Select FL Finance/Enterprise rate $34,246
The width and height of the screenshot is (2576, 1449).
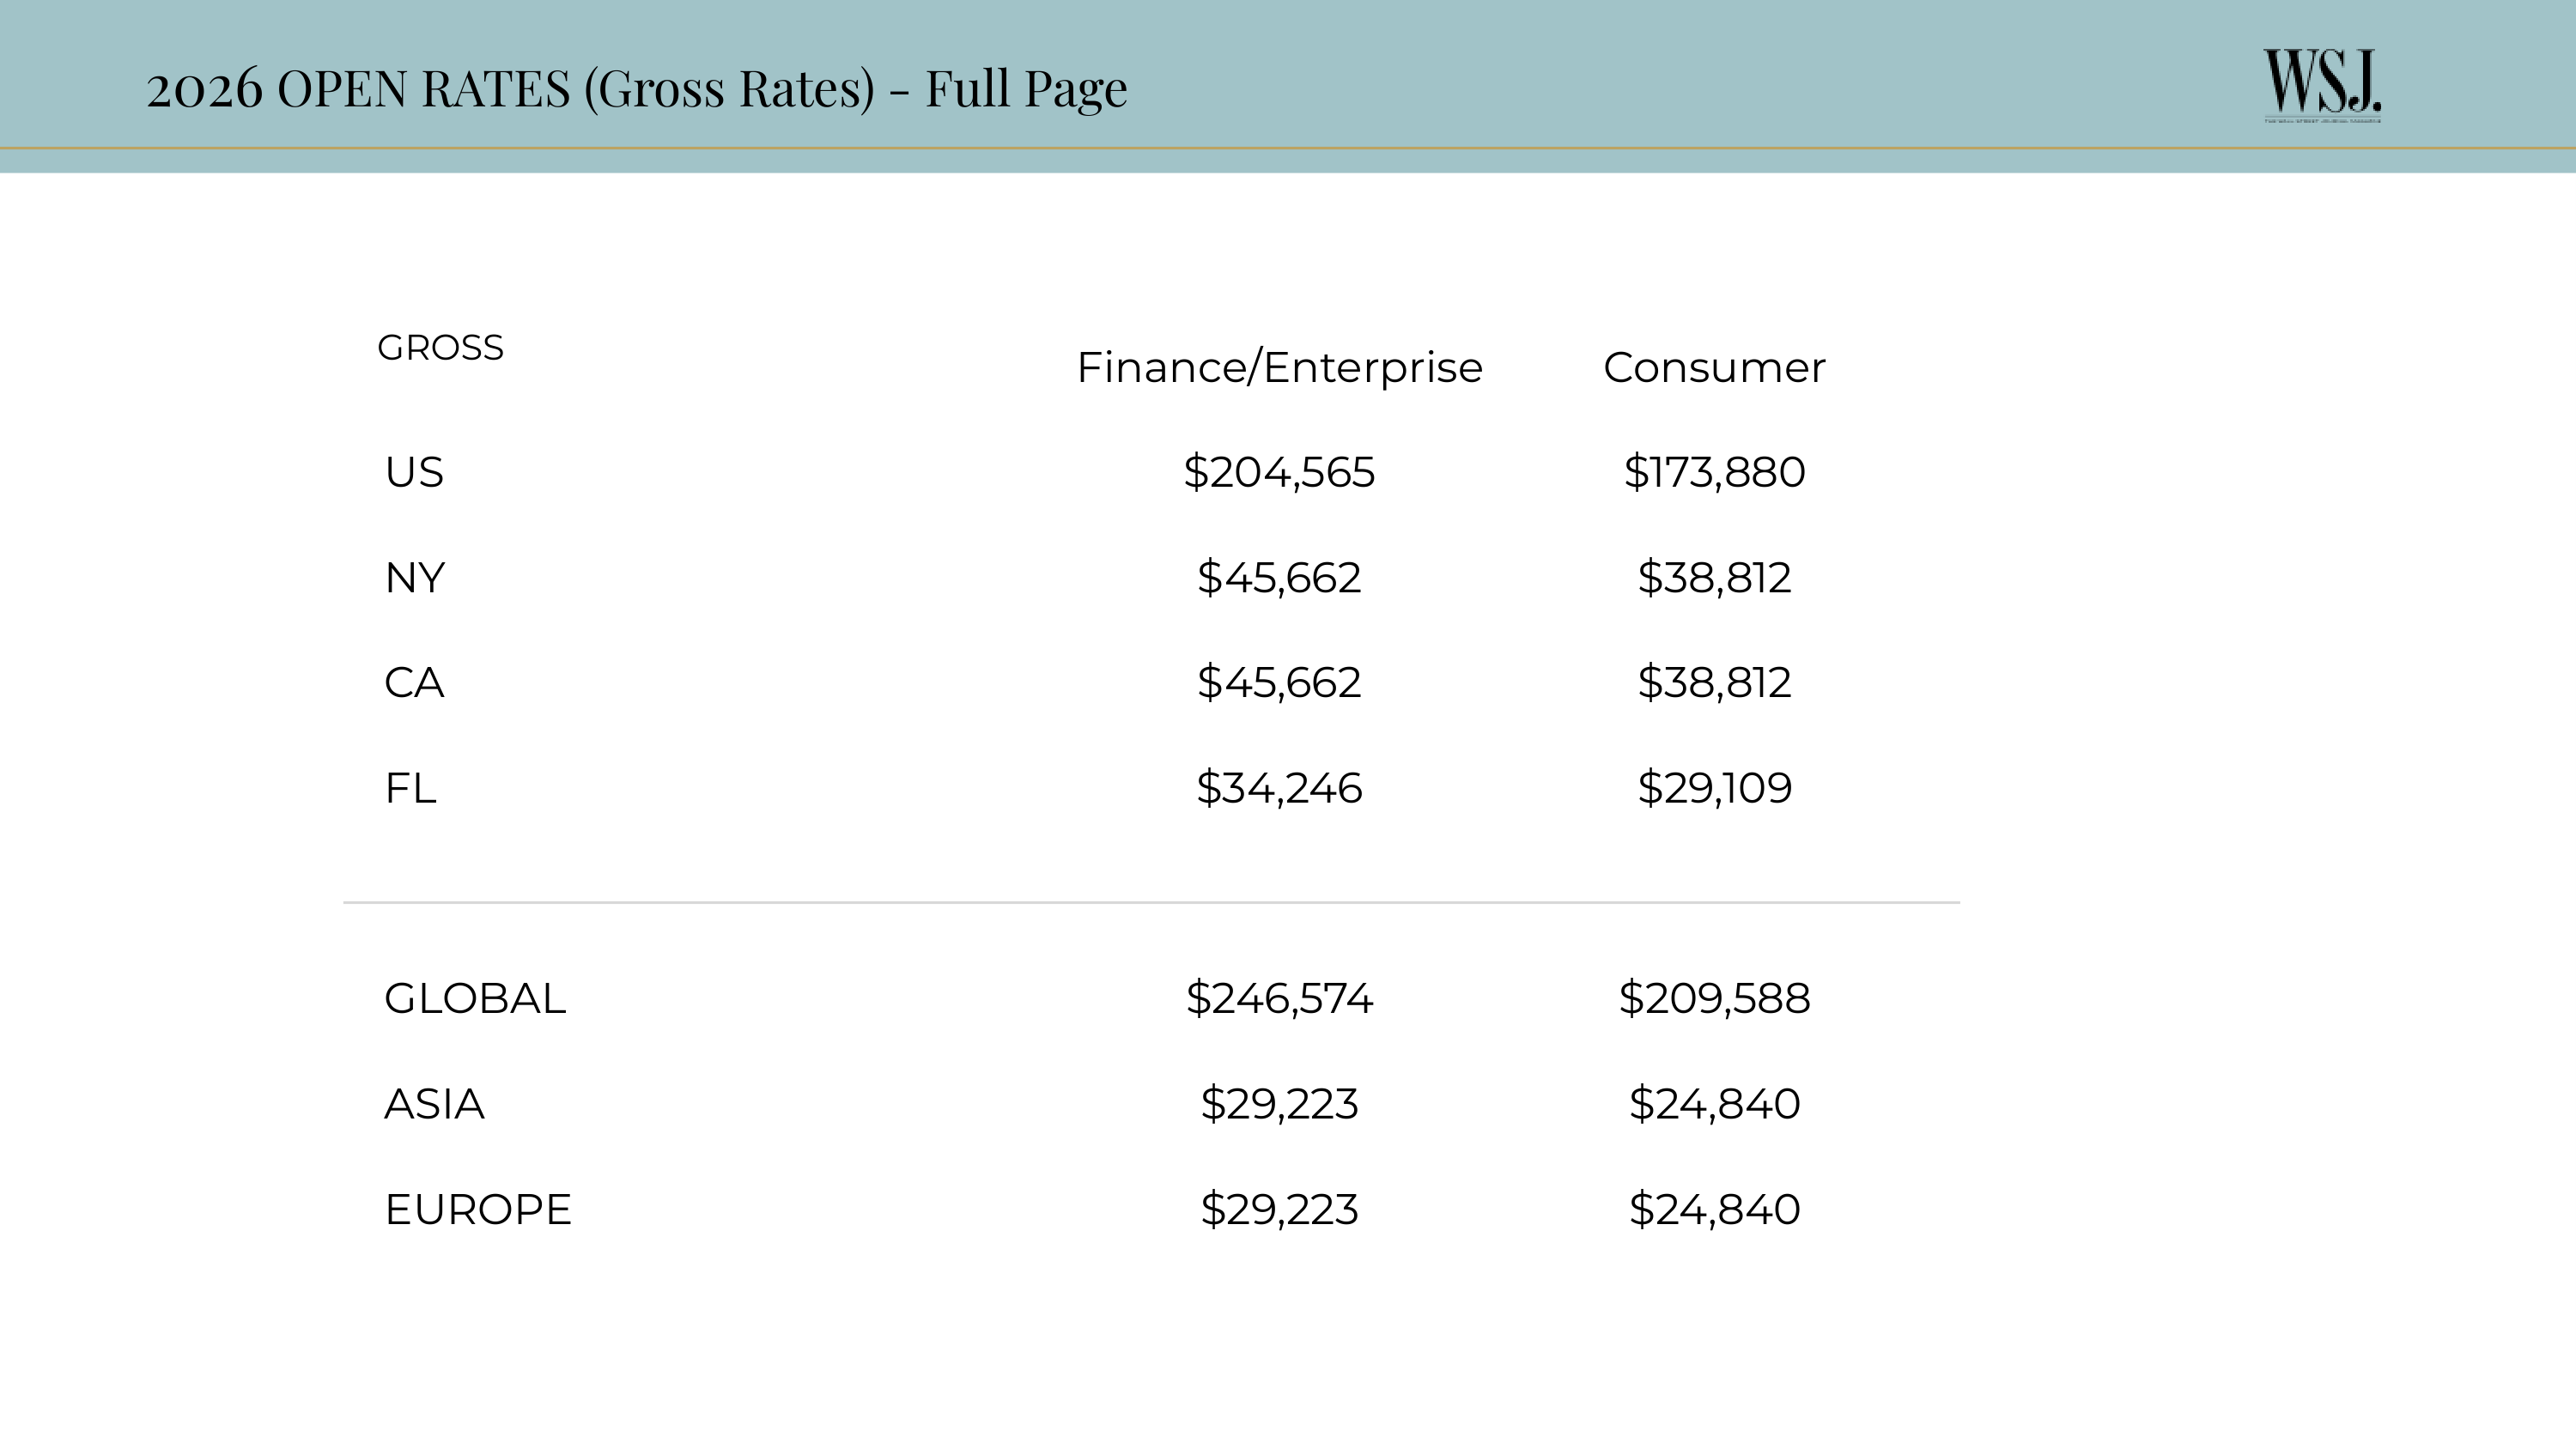1279,788
